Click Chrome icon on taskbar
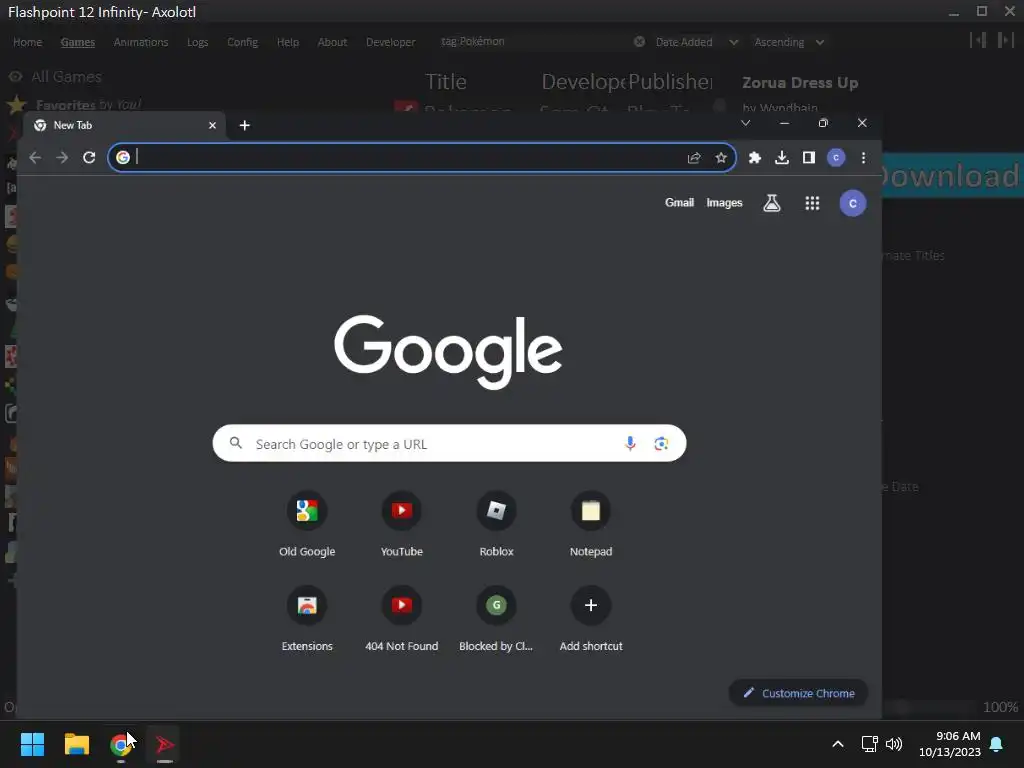This screenshot has height=768, width=1024. click(x=121, y=744)
